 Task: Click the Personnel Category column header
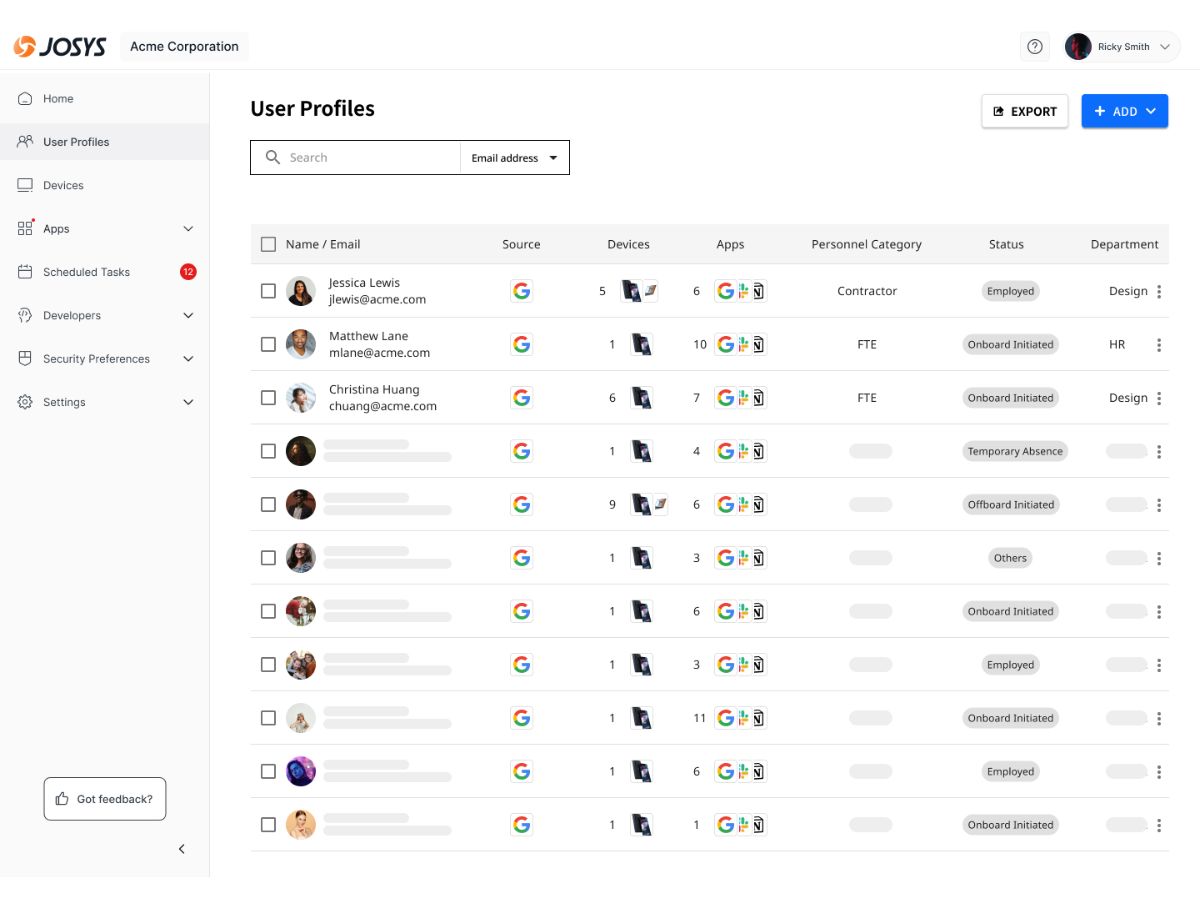866,244
